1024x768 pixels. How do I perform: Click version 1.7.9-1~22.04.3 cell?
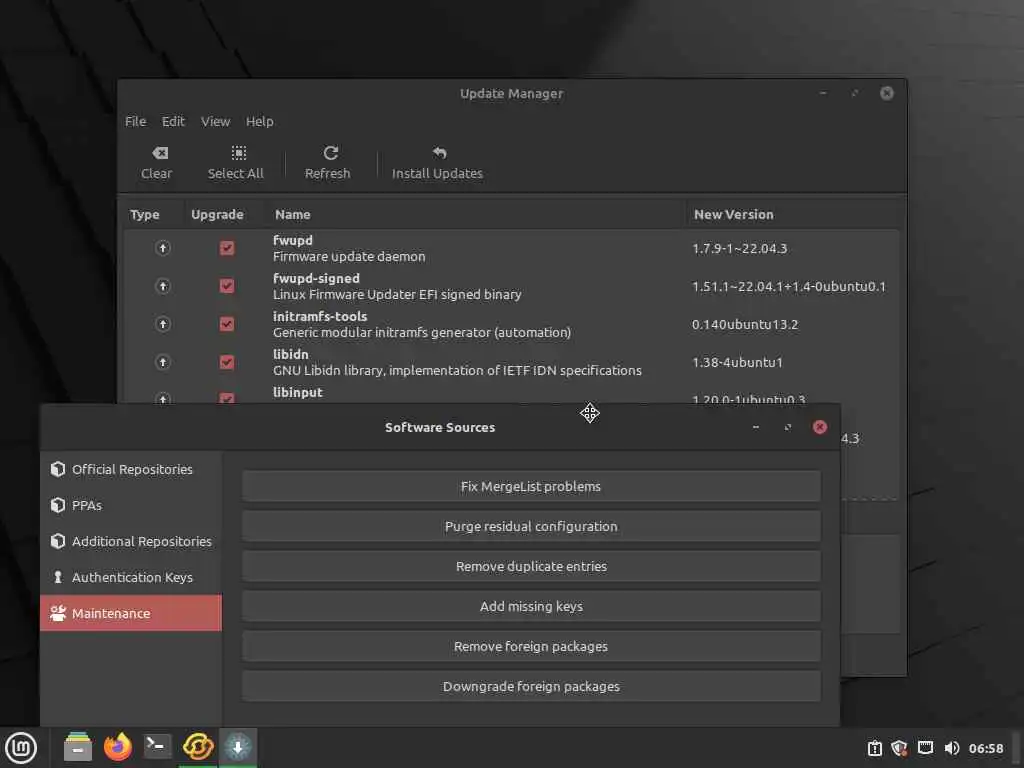click(739, 248)
